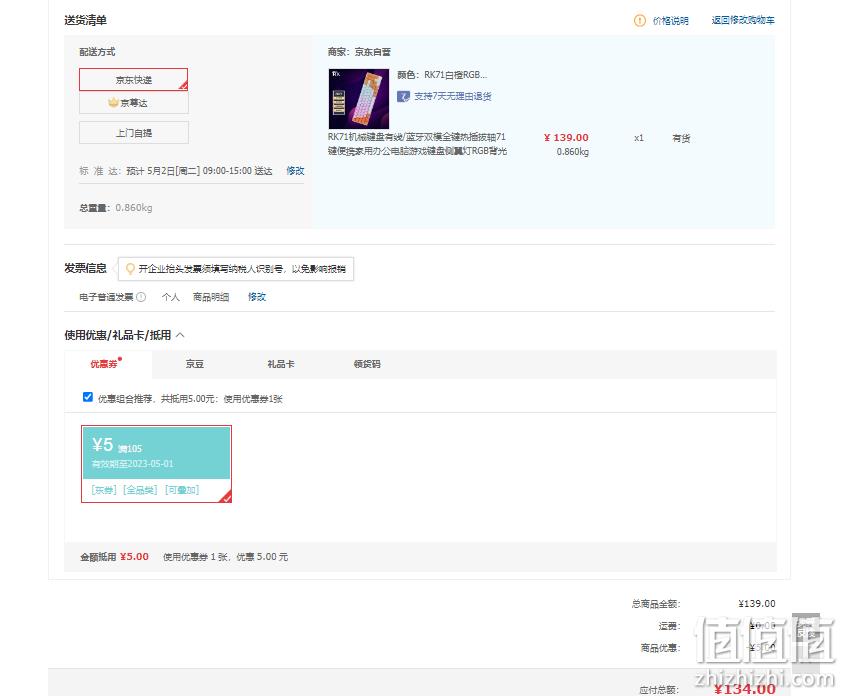Viewport: 844px width, 696px height.
Task: Modify invoice information via 修改
Action: tap(257, 297)
